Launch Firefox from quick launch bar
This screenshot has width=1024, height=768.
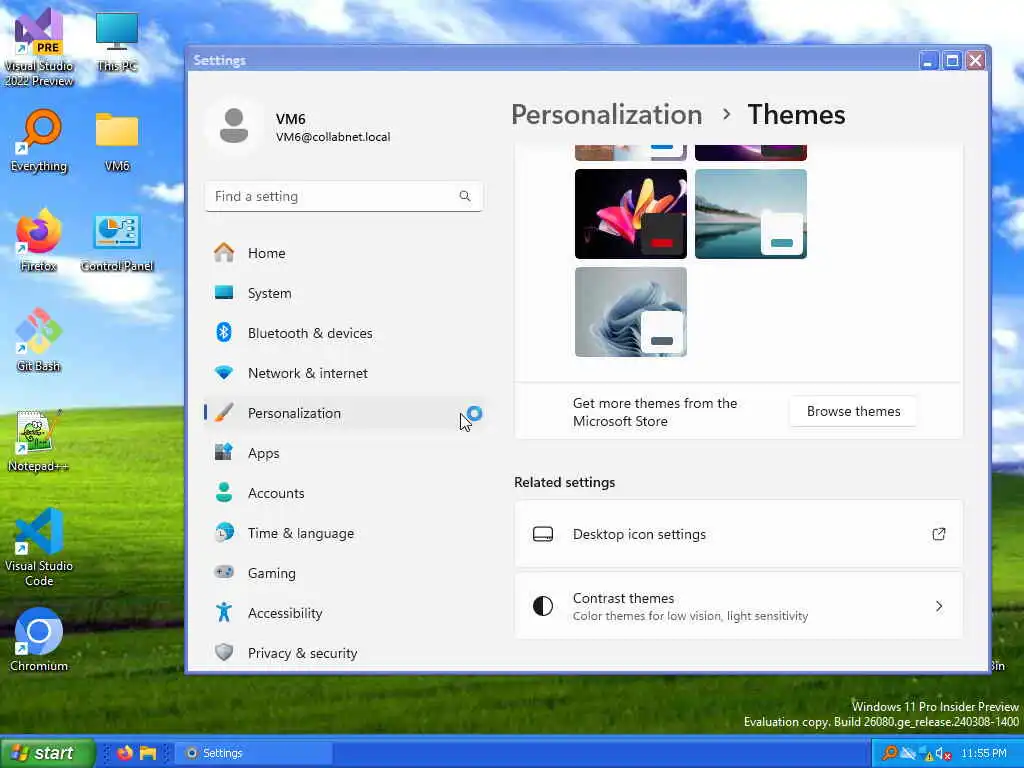click(x=125, y=753)
